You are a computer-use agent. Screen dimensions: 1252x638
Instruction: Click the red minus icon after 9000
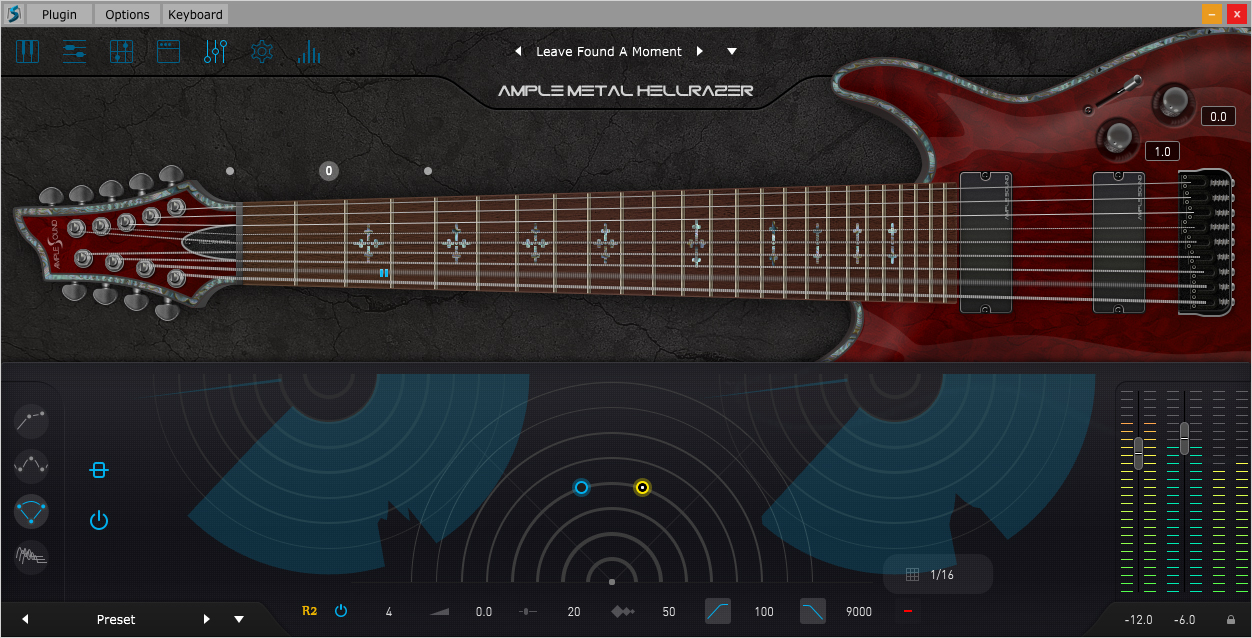coord(908,611)
